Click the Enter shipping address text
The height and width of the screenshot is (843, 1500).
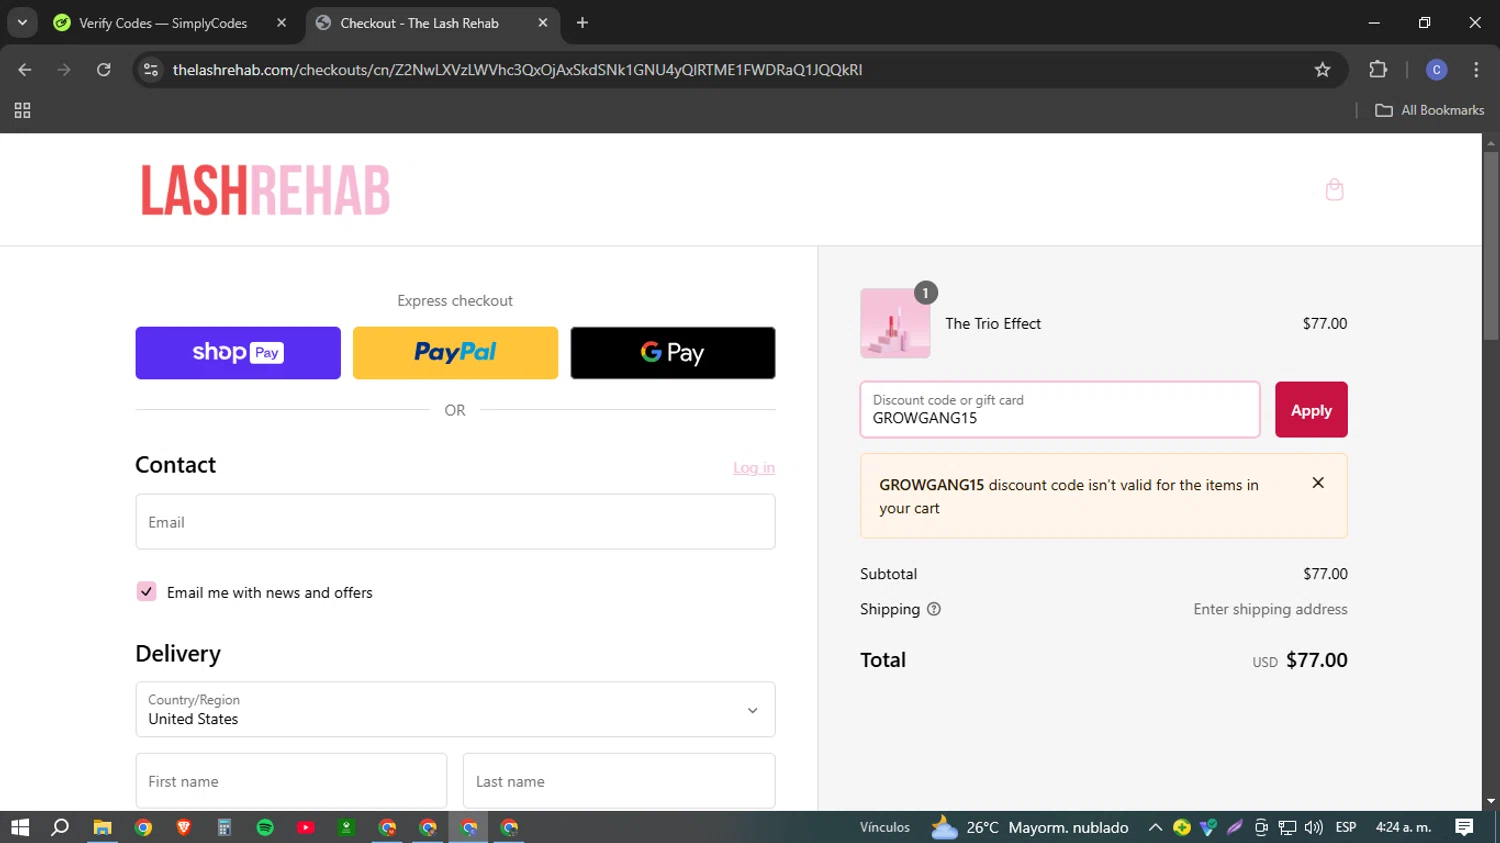tap(1270, 609)
